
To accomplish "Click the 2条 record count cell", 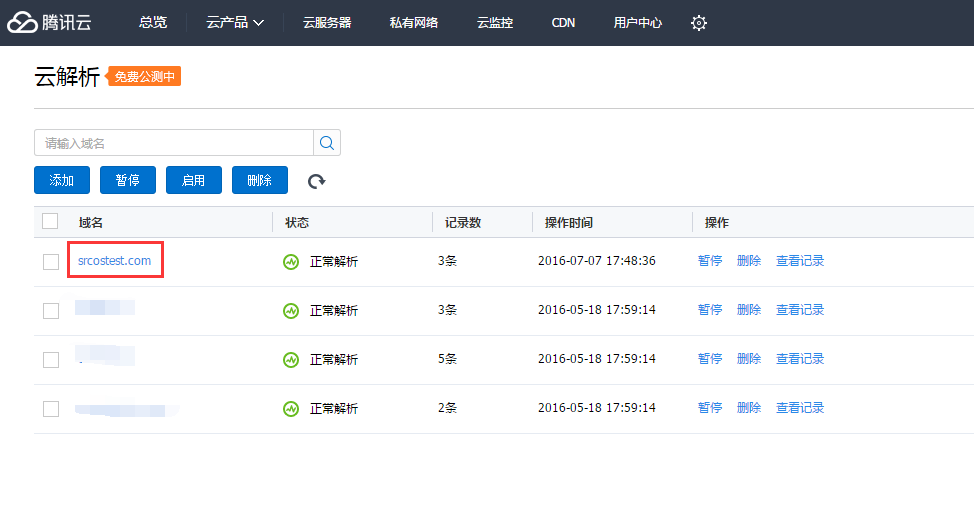I will pyautogui.click(x=447, y=408).
